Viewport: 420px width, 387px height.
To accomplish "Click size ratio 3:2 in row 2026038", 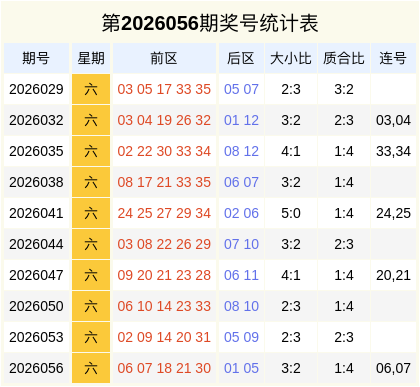I will point(291,182).
